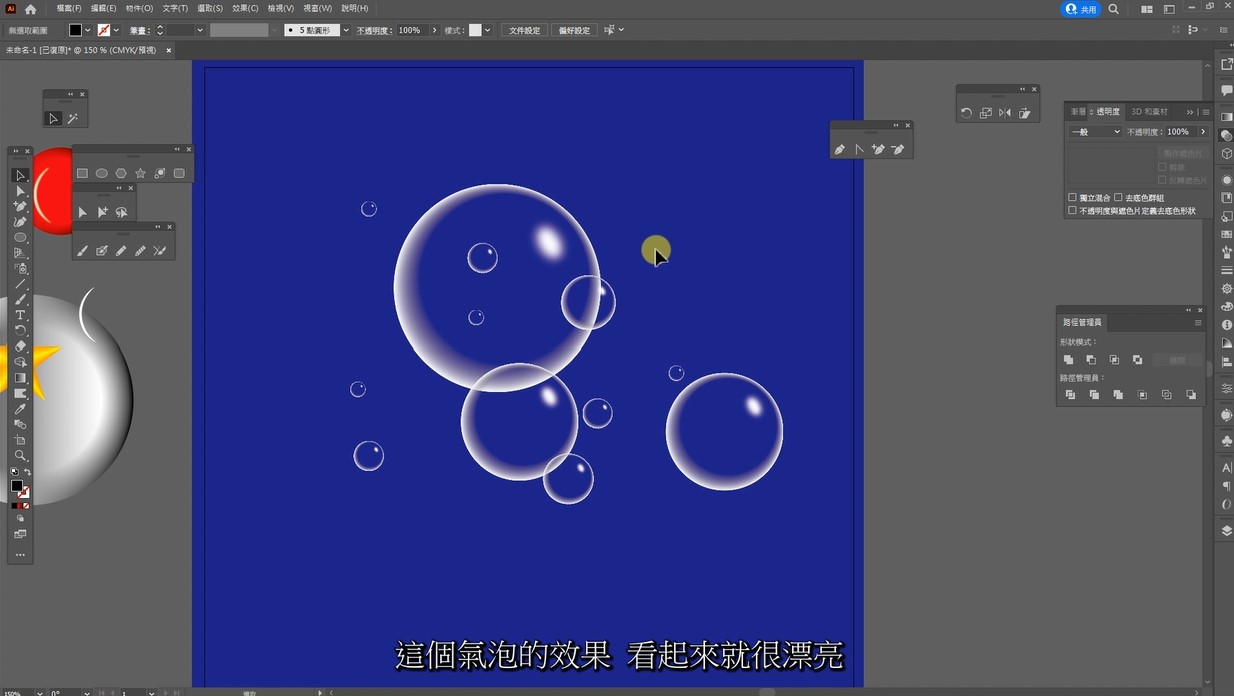Click the 偏好設定 button
Viewport: 1234px width, 696px height.
click(x=574, y=30)
